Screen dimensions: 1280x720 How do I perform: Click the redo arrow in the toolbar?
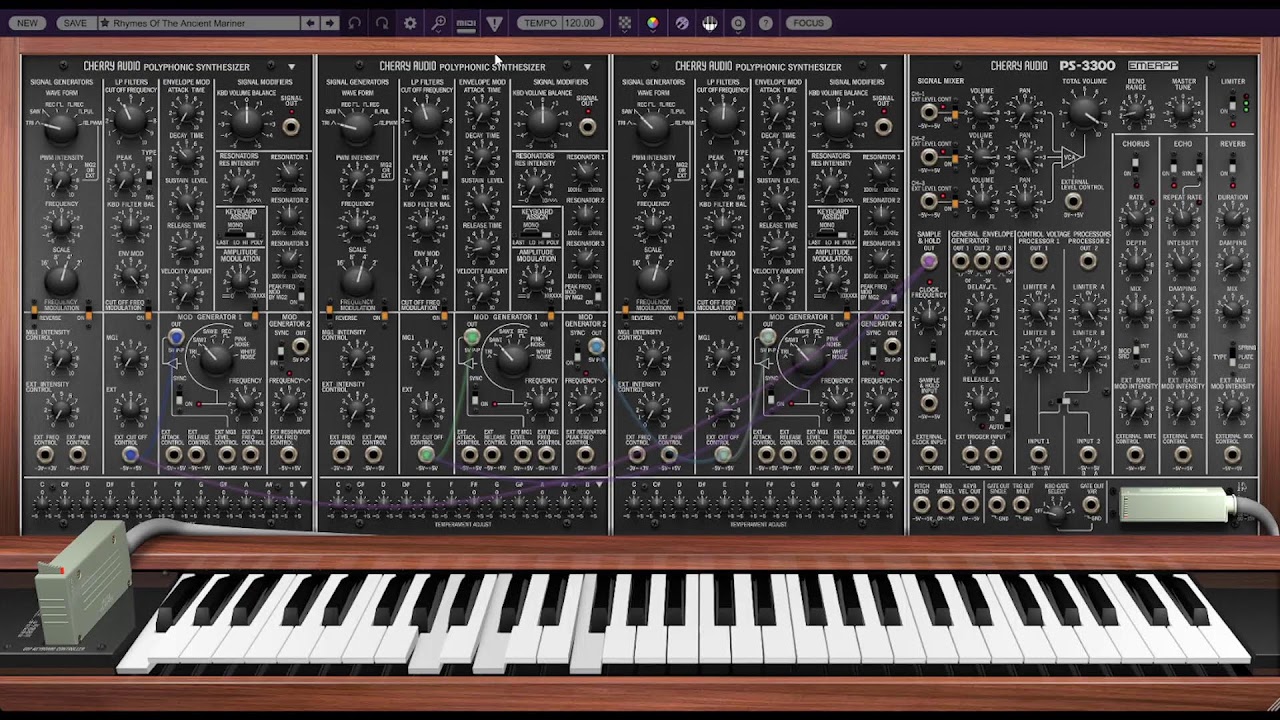point(382,23)
